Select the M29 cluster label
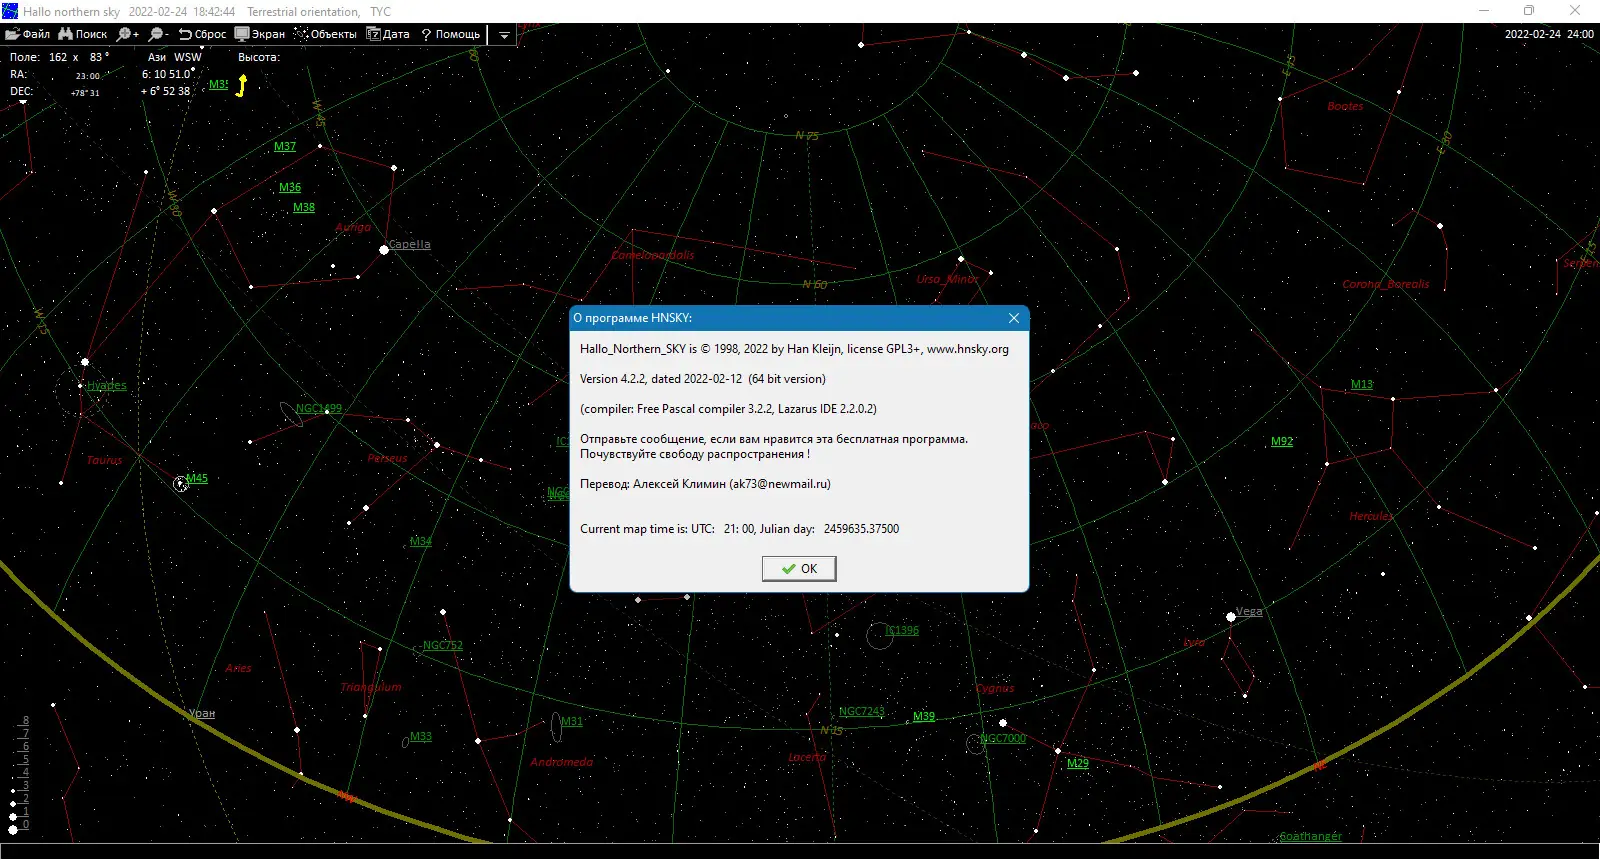The width and height of the screenshot is (1600, 860). (x=1078, y=763)
